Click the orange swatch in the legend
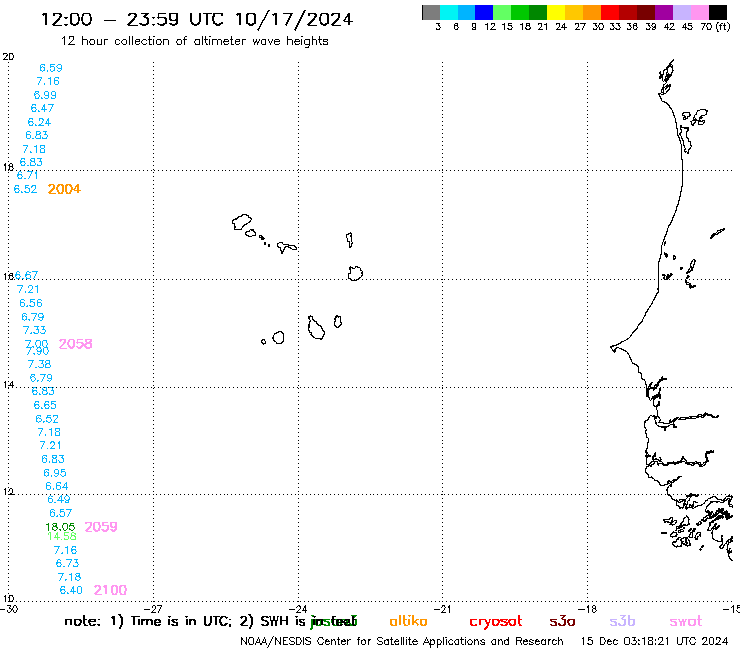The width and height of the screenshot is (740, 650). point(592,12)
